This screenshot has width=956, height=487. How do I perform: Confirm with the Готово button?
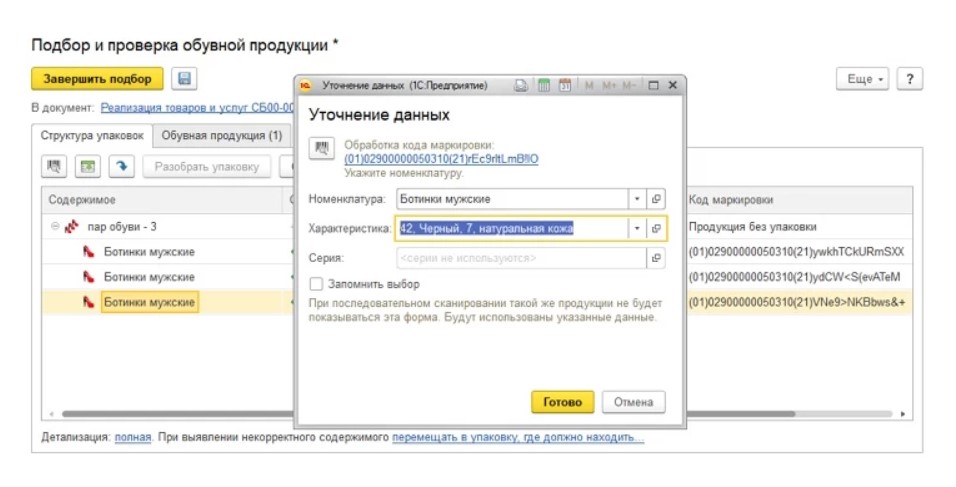[x=562, y=402]
